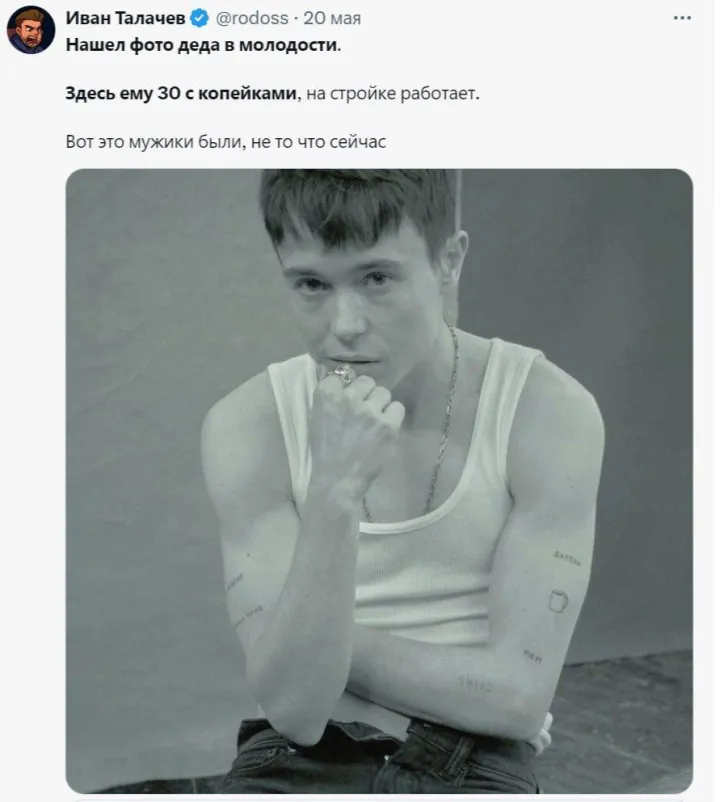This screenshot has width=720, height=802.
Task: Select the phrase Здесь ему 30 с копейками
Action: 178,91
